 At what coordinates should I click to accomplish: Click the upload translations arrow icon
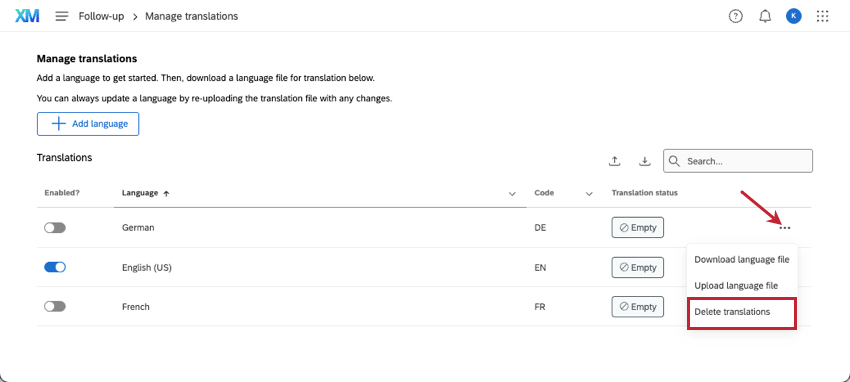pyautogui.click(x=614, y=161)
